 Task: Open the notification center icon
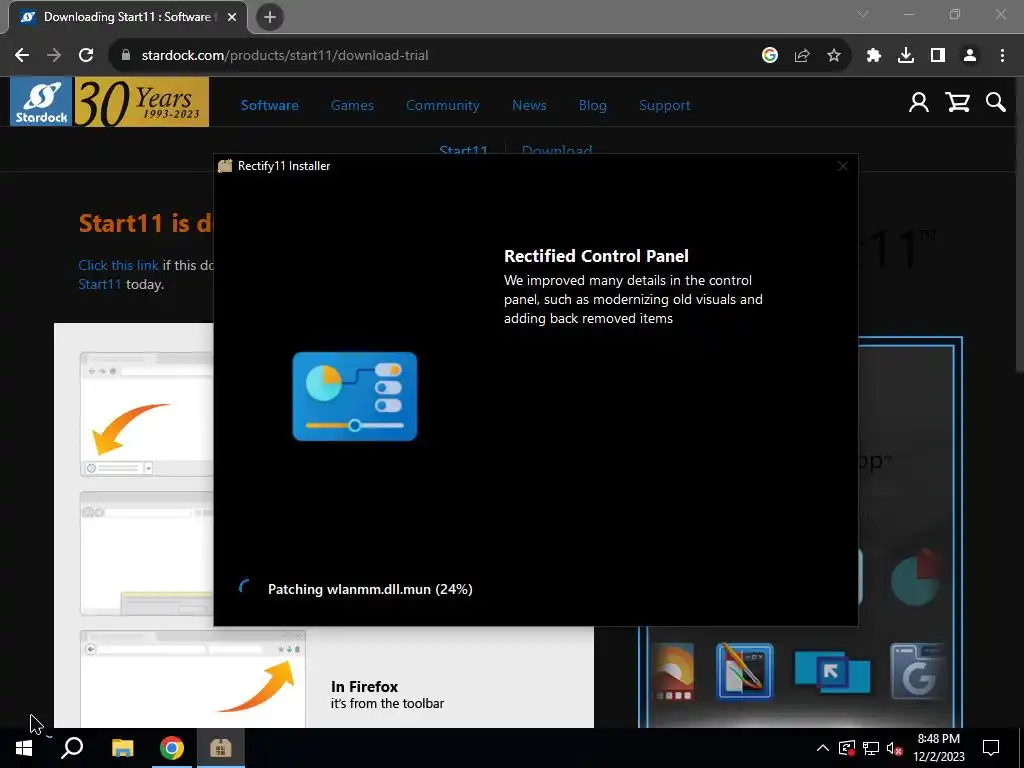[991, 748]
